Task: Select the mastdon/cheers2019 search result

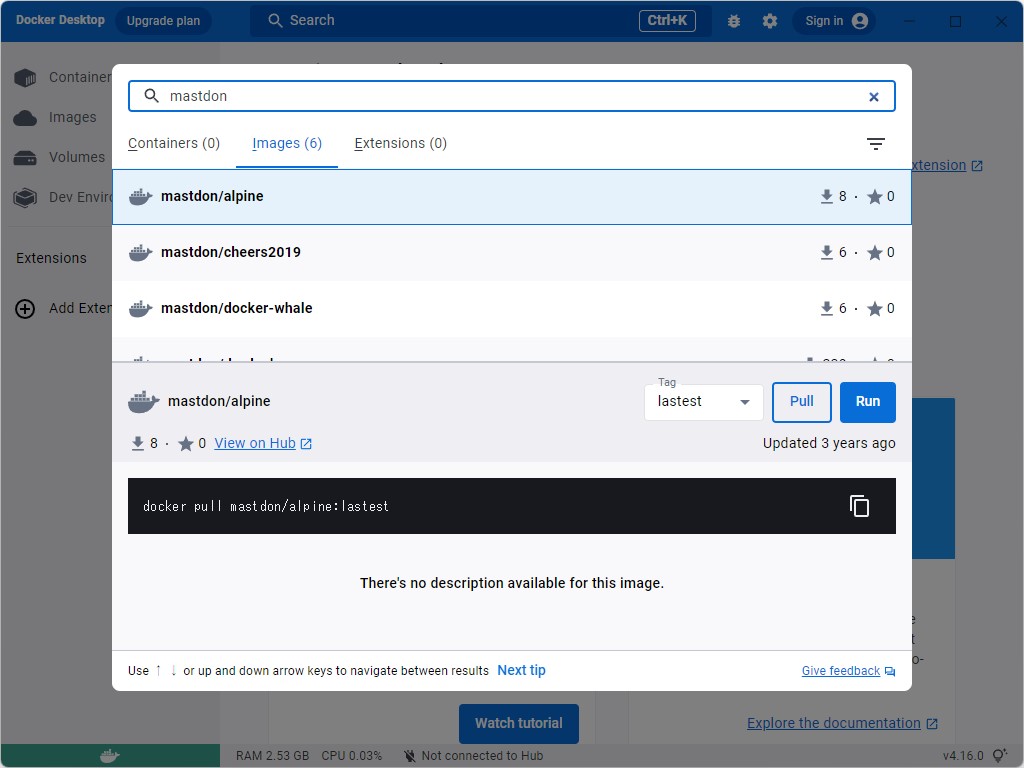Action: pyautogui.click(x=511, y=253)
